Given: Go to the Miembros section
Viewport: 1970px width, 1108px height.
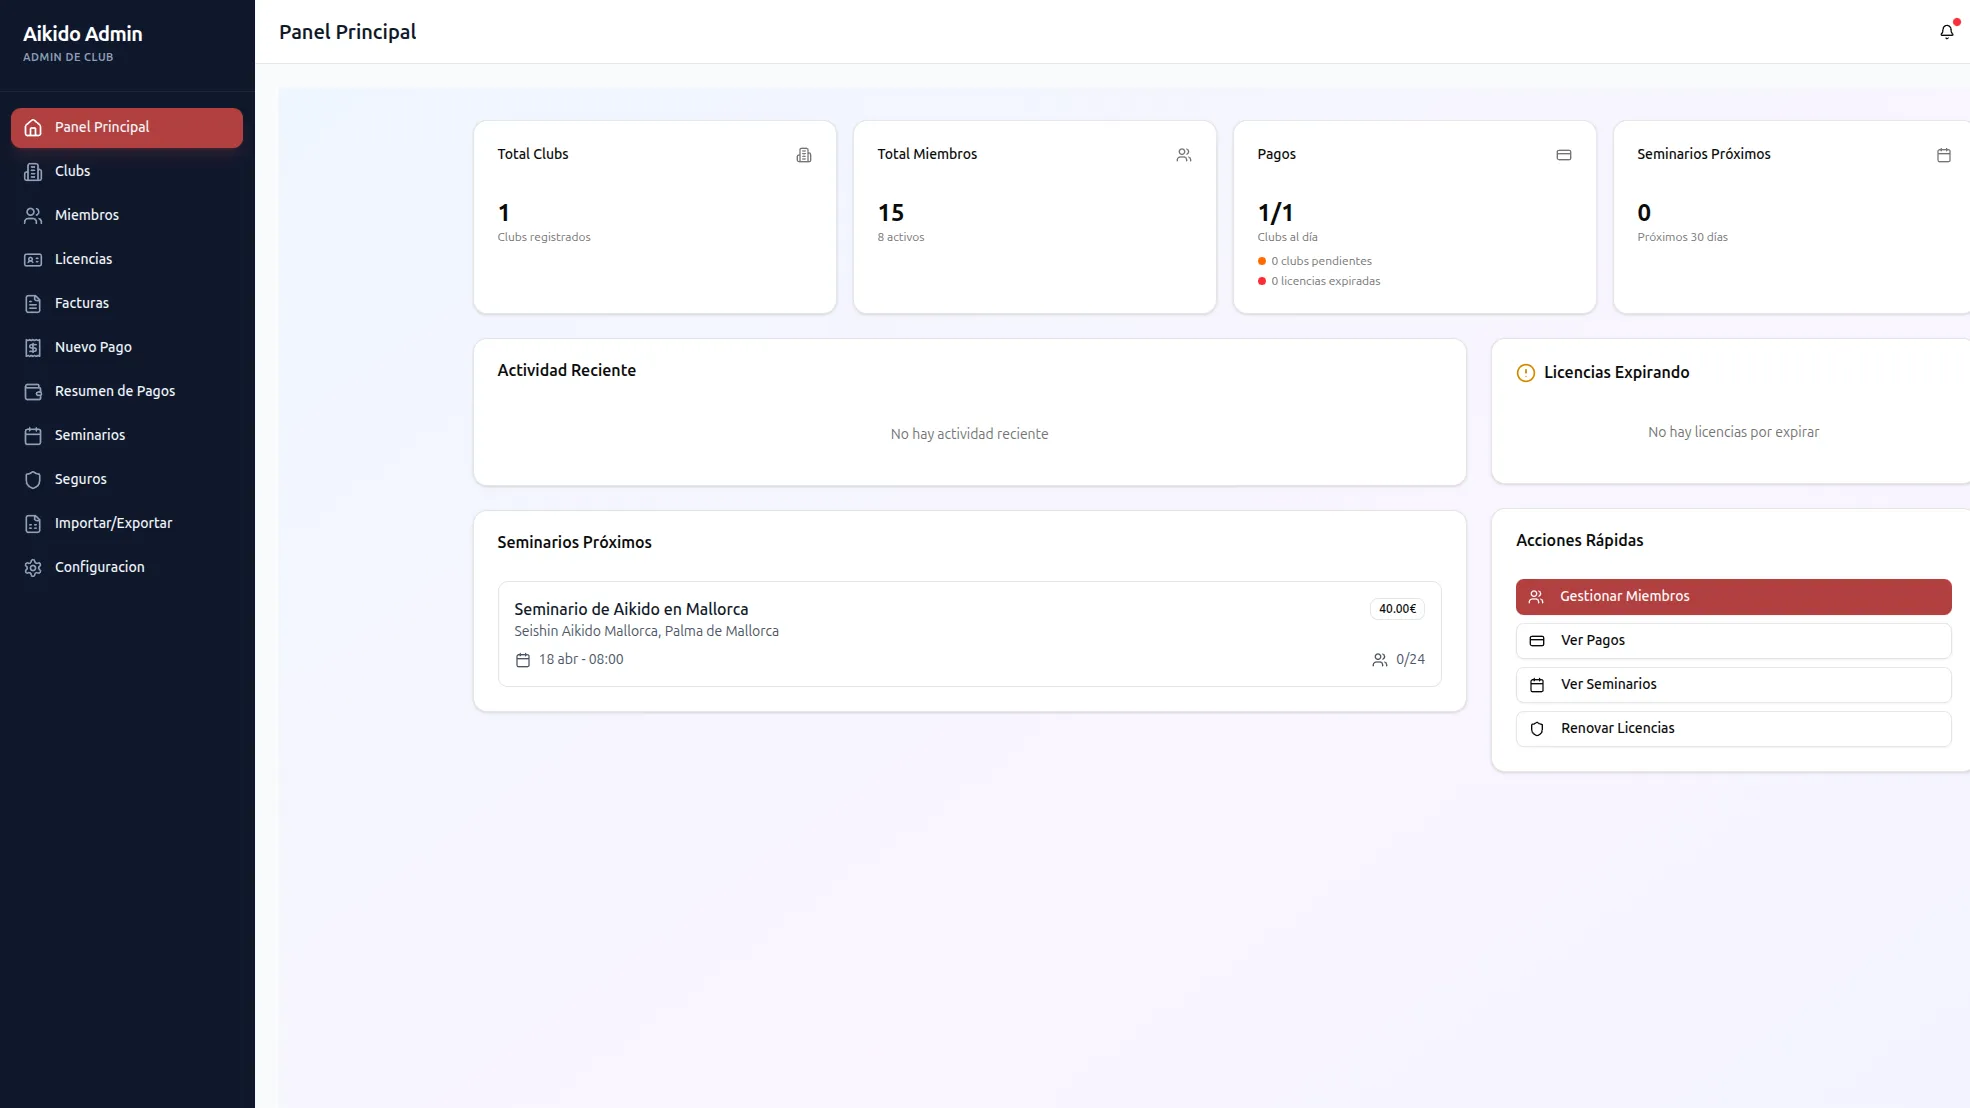Looking at the screenshot, I should pos(127,216).
